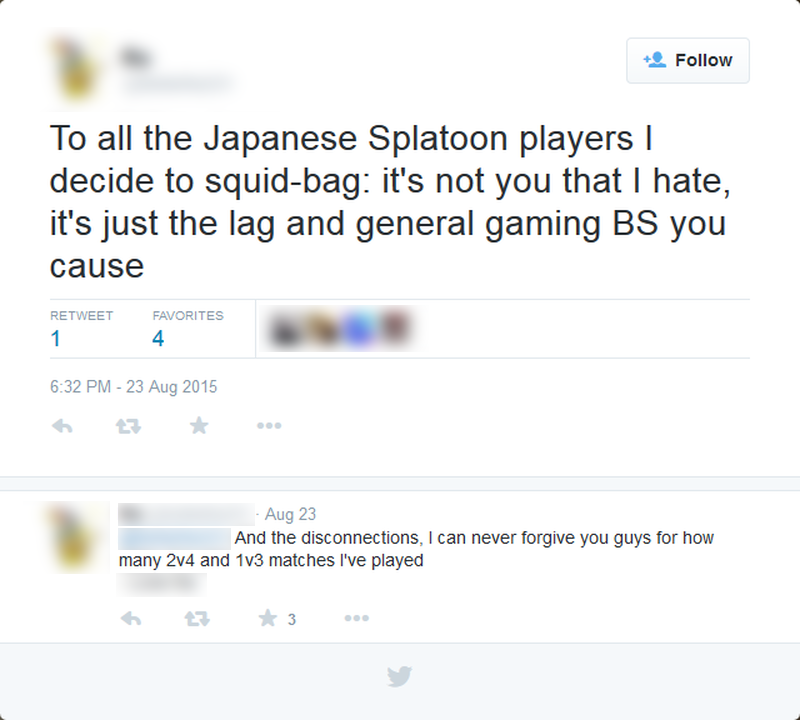View the favorites count of 4

pyautogui.click(x=158, y=338)
